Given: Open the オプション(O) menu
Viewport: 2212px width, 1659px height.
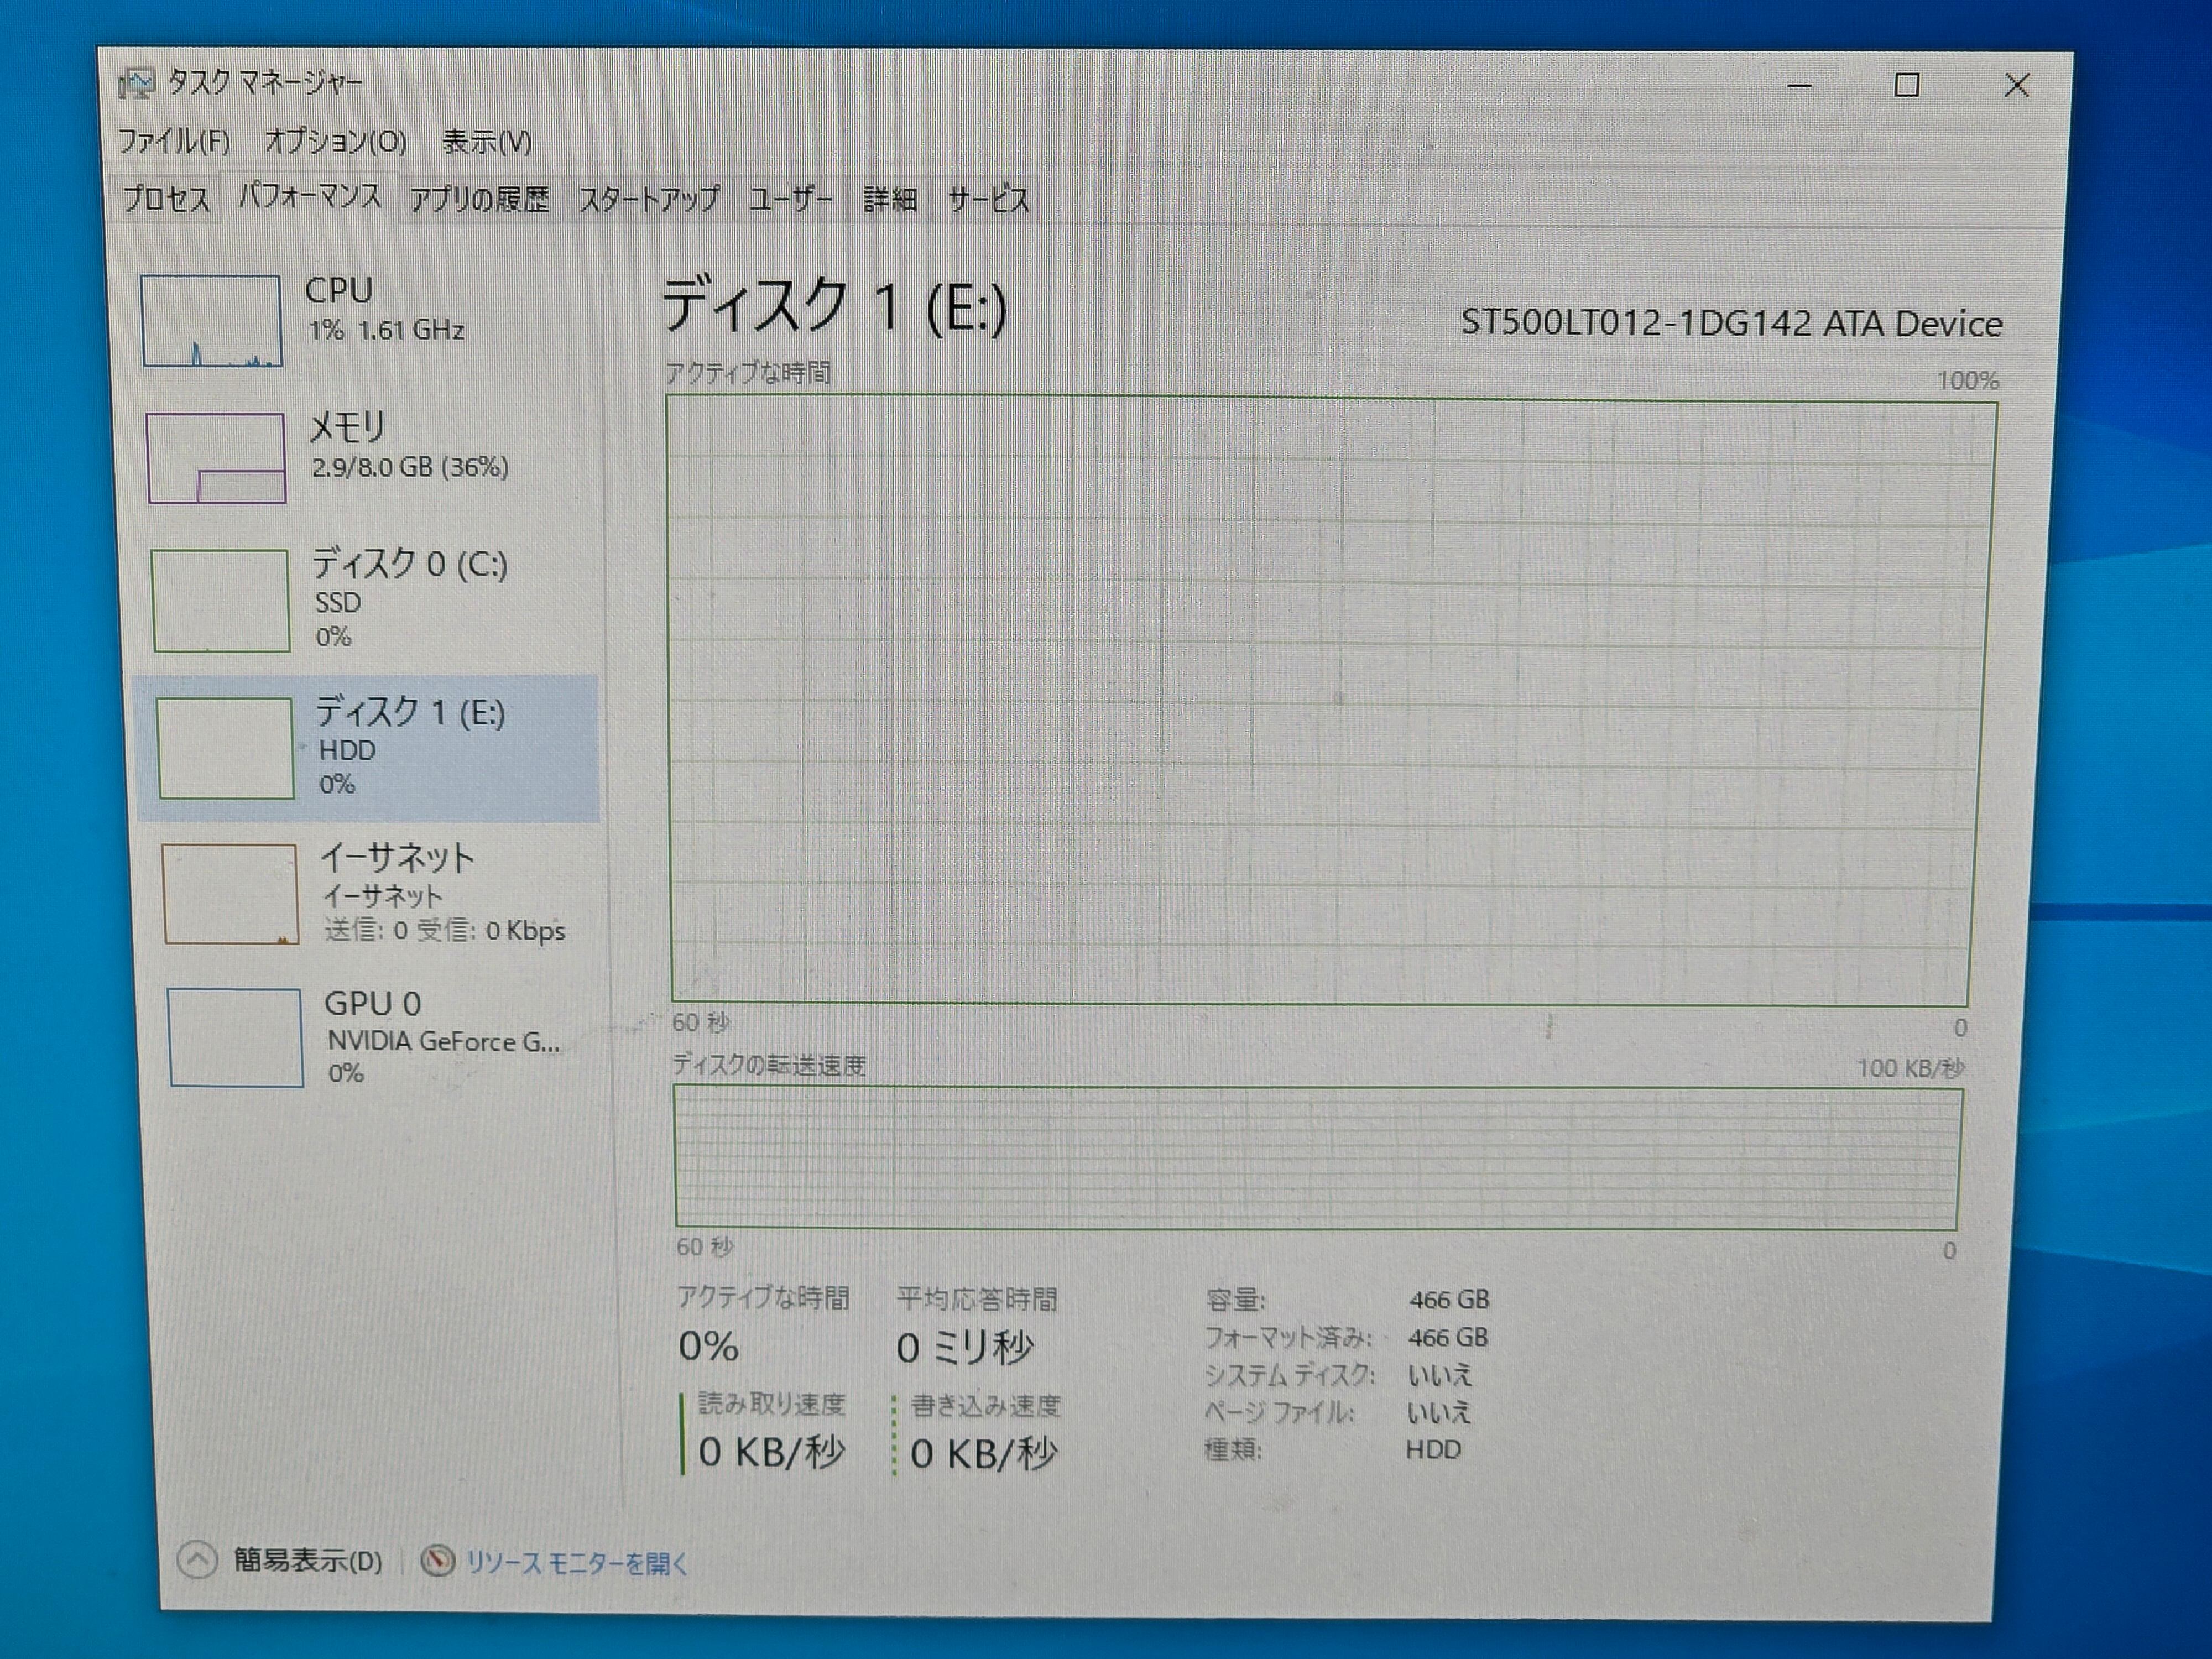Looking at the screenshot, I should click(x=335, y=142).
